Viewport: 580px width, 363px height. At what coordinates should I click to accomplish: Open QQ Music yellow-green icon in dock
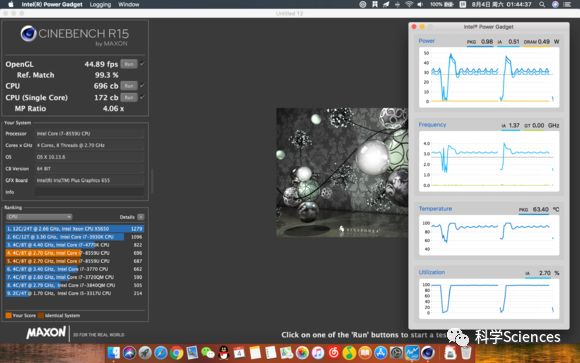349,353
